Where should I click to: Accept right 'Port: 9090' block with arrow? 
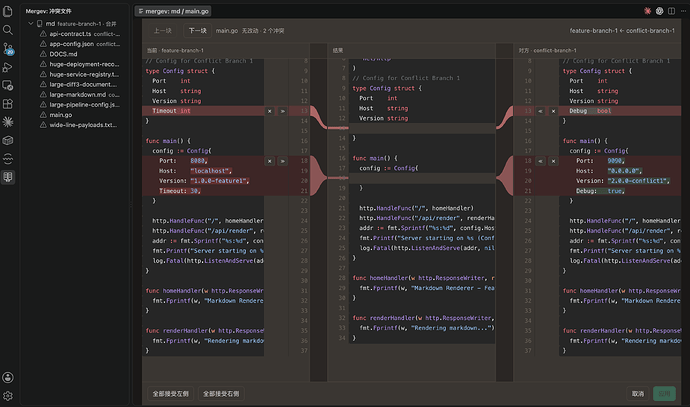point(540,161)
